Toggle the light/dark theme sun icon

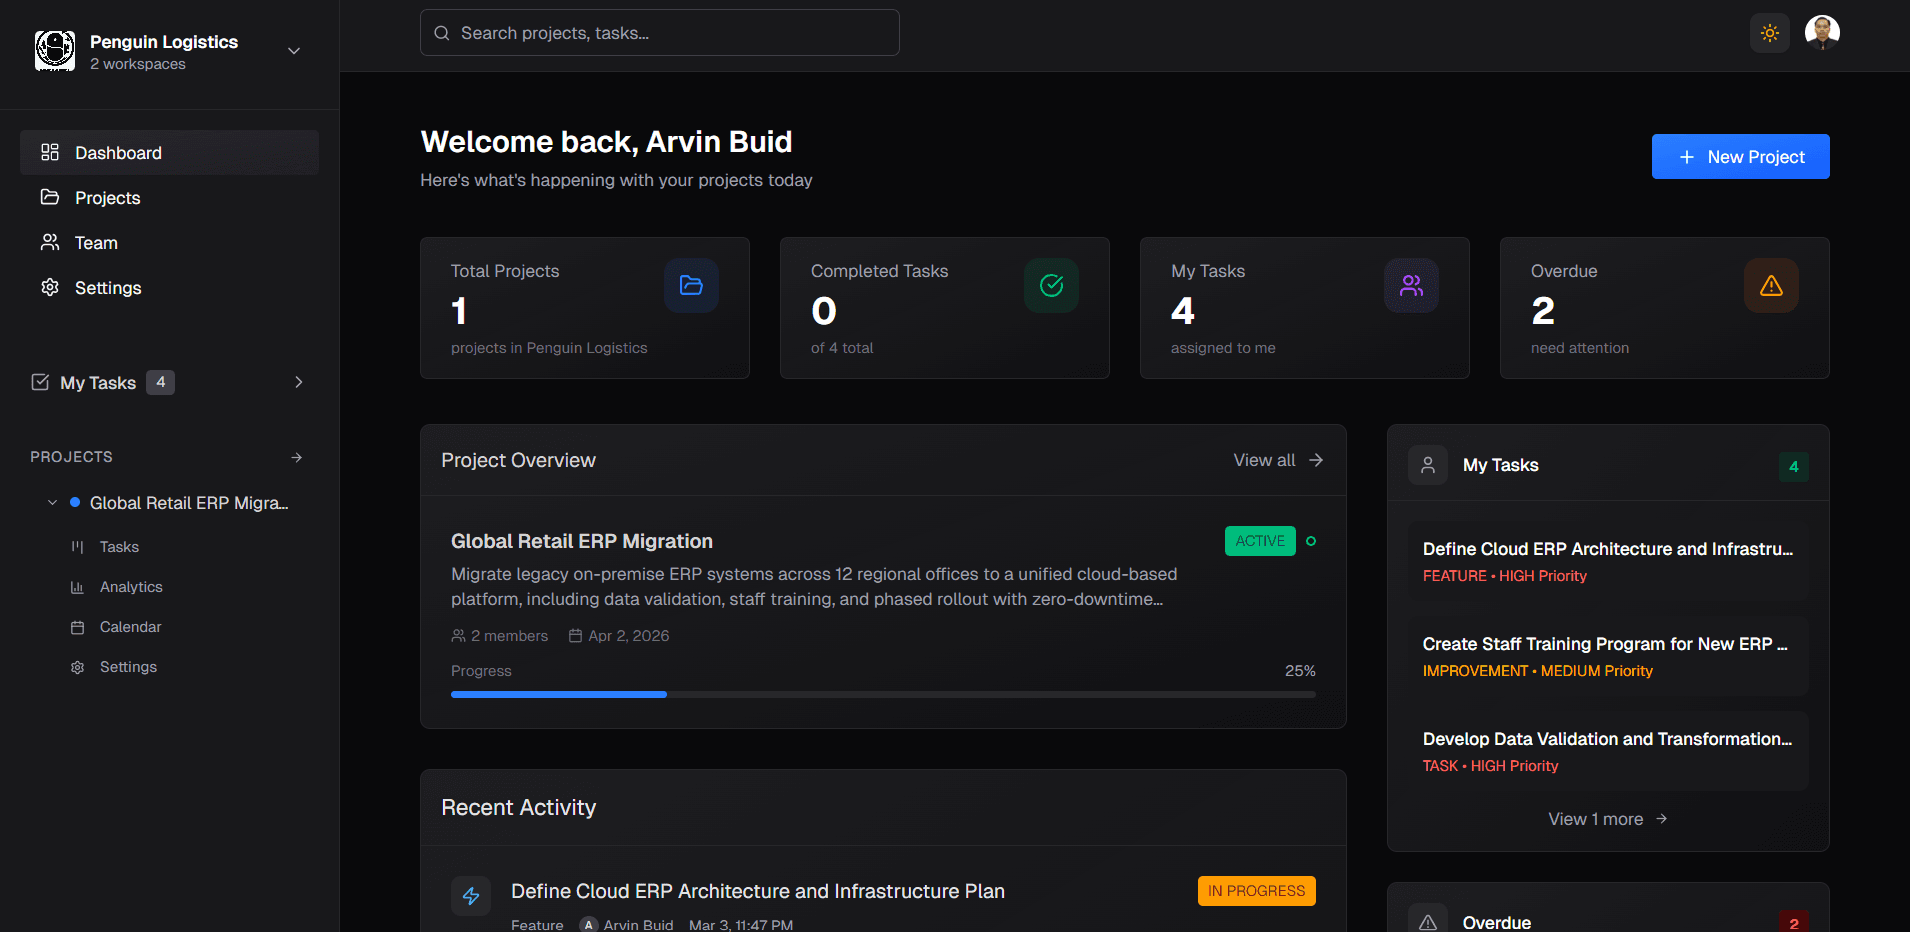click(x=1769, y=33)
